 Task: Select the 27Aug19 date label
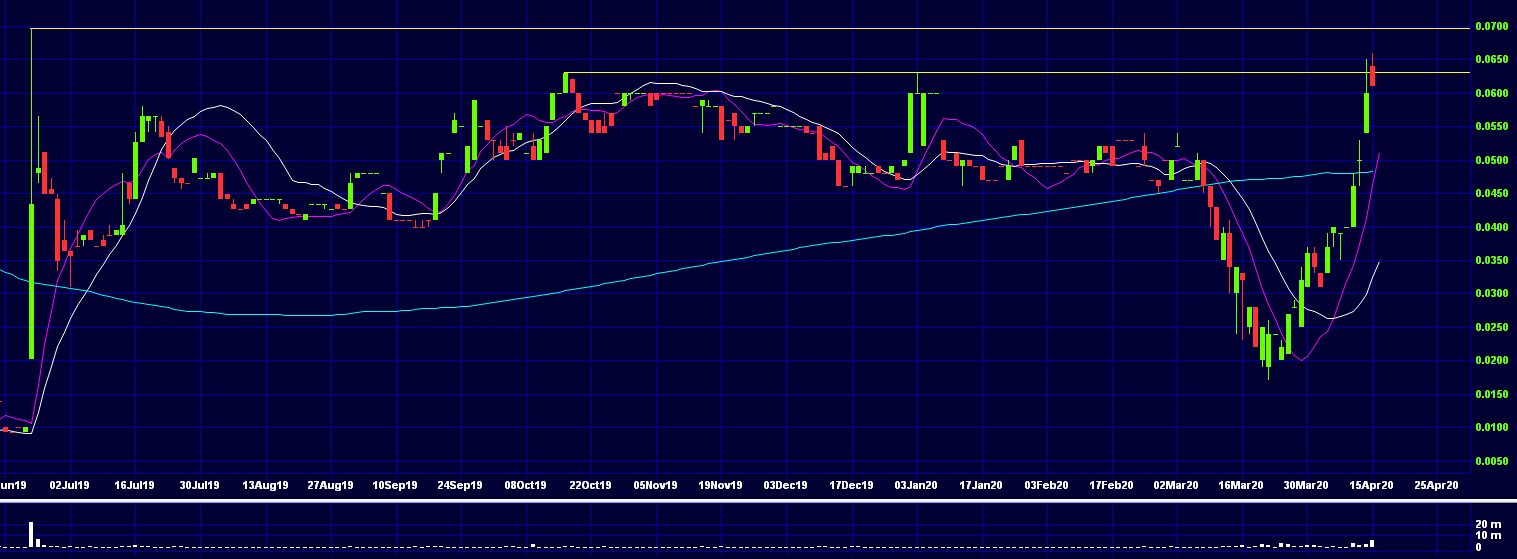point(330,485)
